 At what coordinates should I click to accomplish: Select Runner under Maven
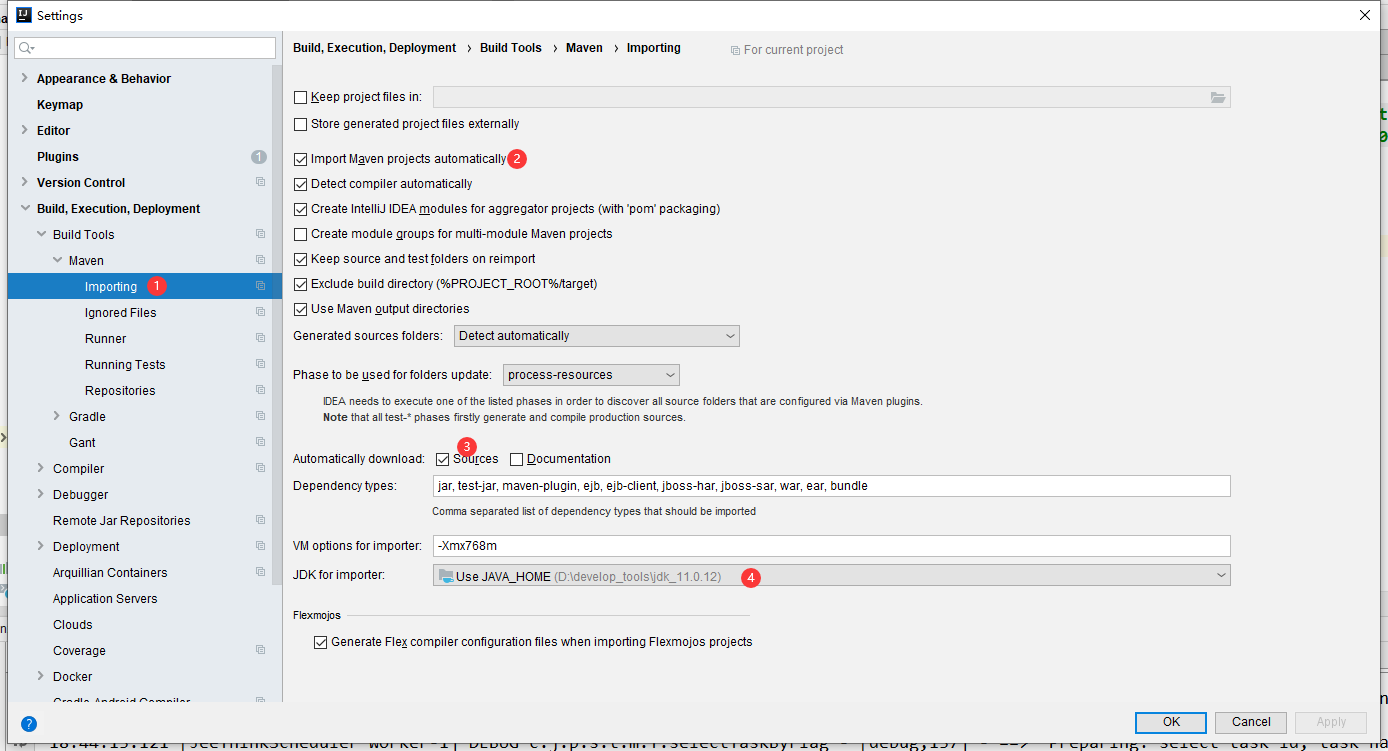[105, 339]
